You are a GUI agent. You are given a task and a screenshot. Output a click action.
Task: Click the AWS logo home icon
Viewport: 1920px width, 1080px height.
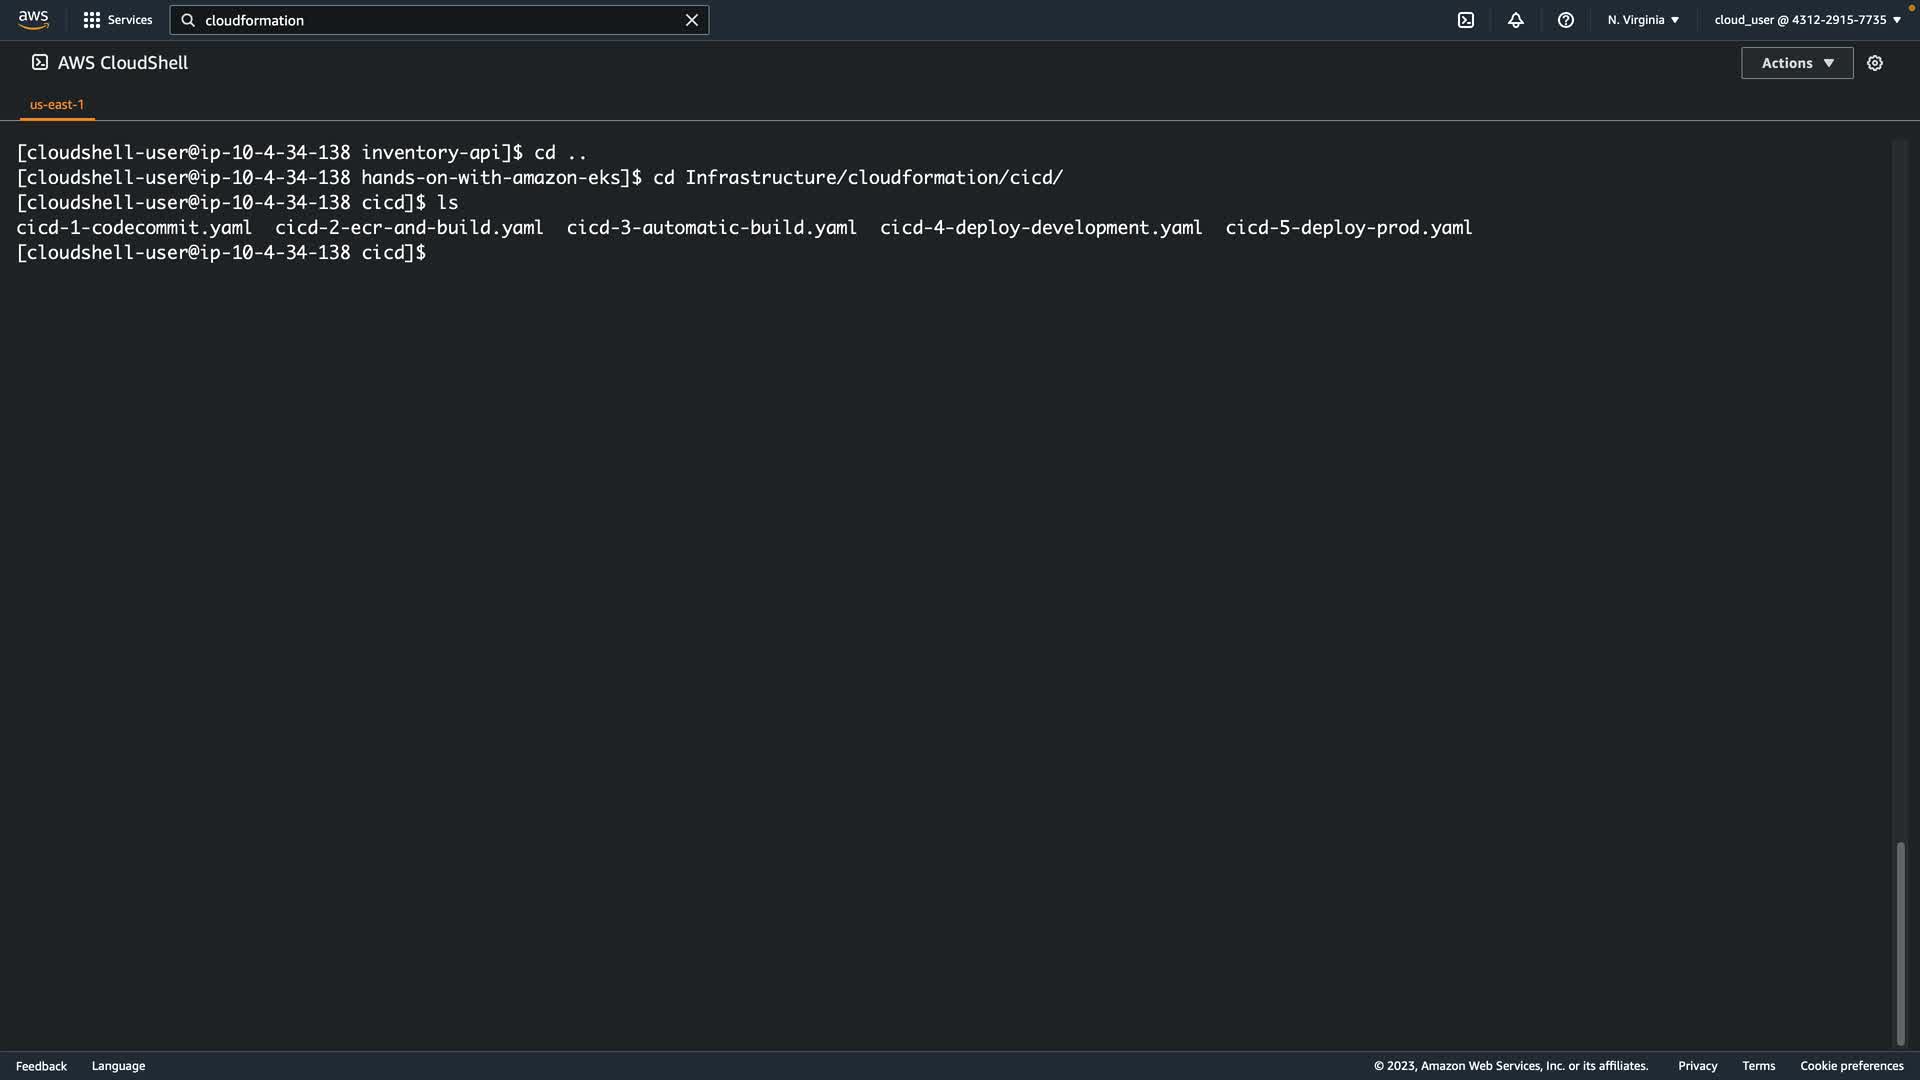[33, 19]
